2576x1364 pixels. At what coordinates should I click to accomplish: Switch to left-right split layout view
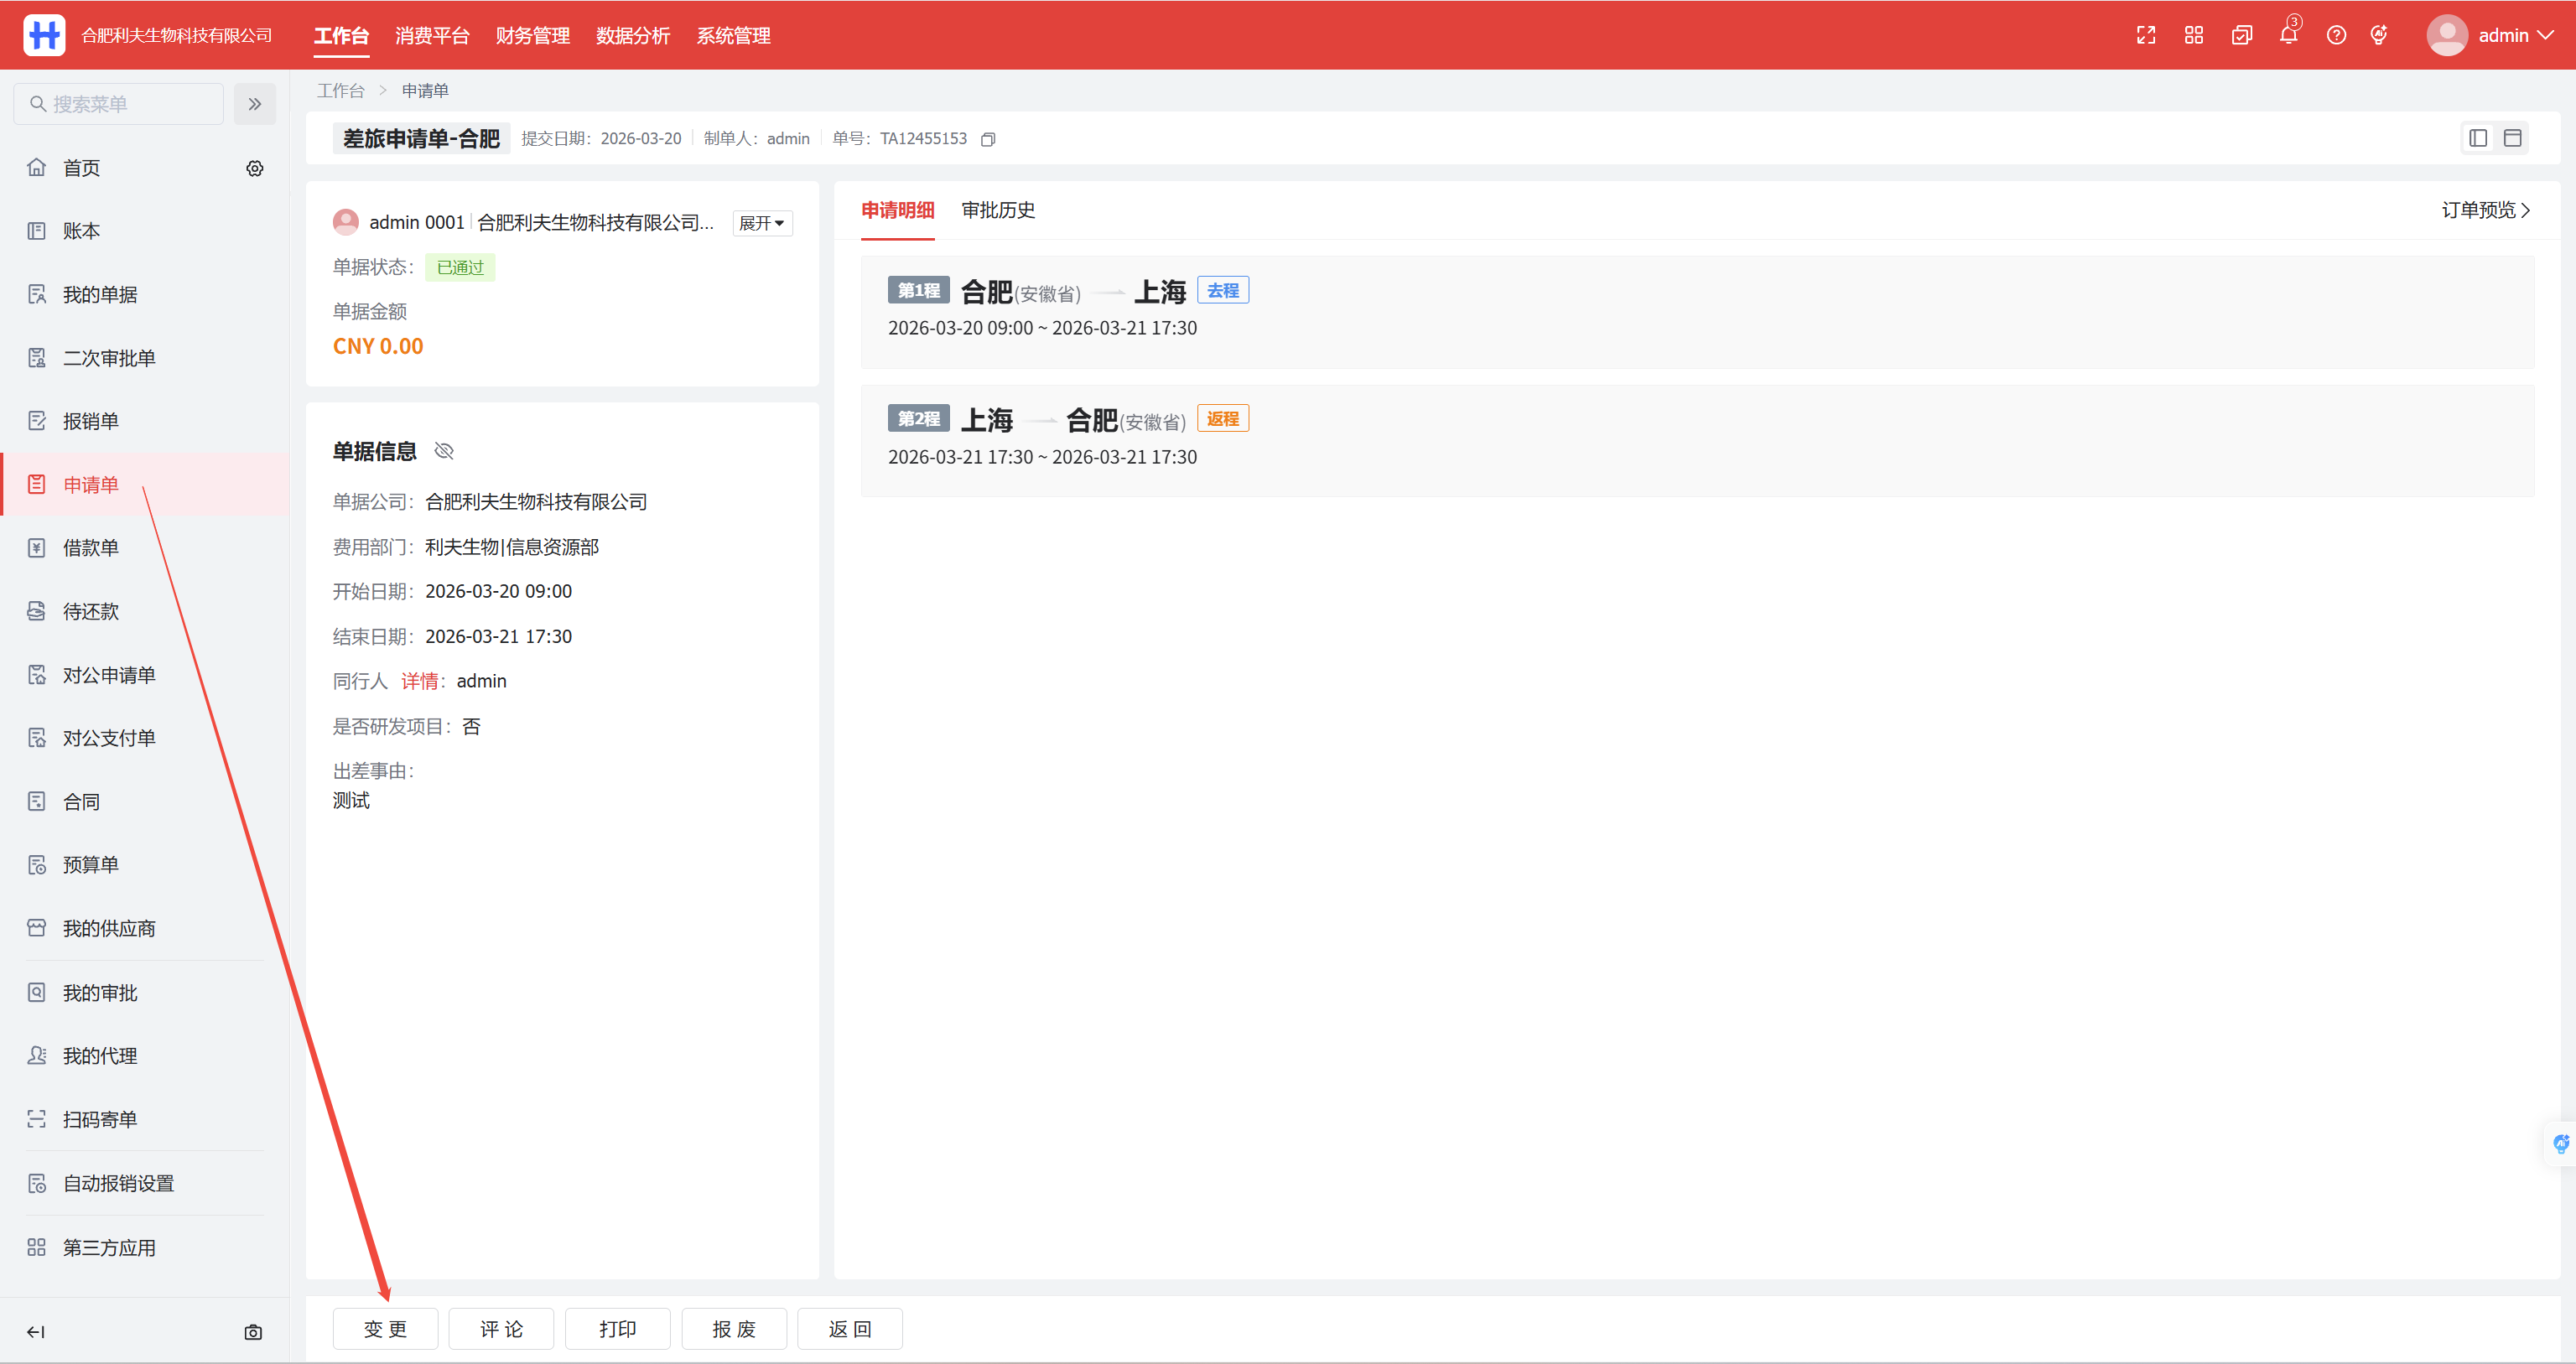pyautogui.click(x=2478, y=138)
